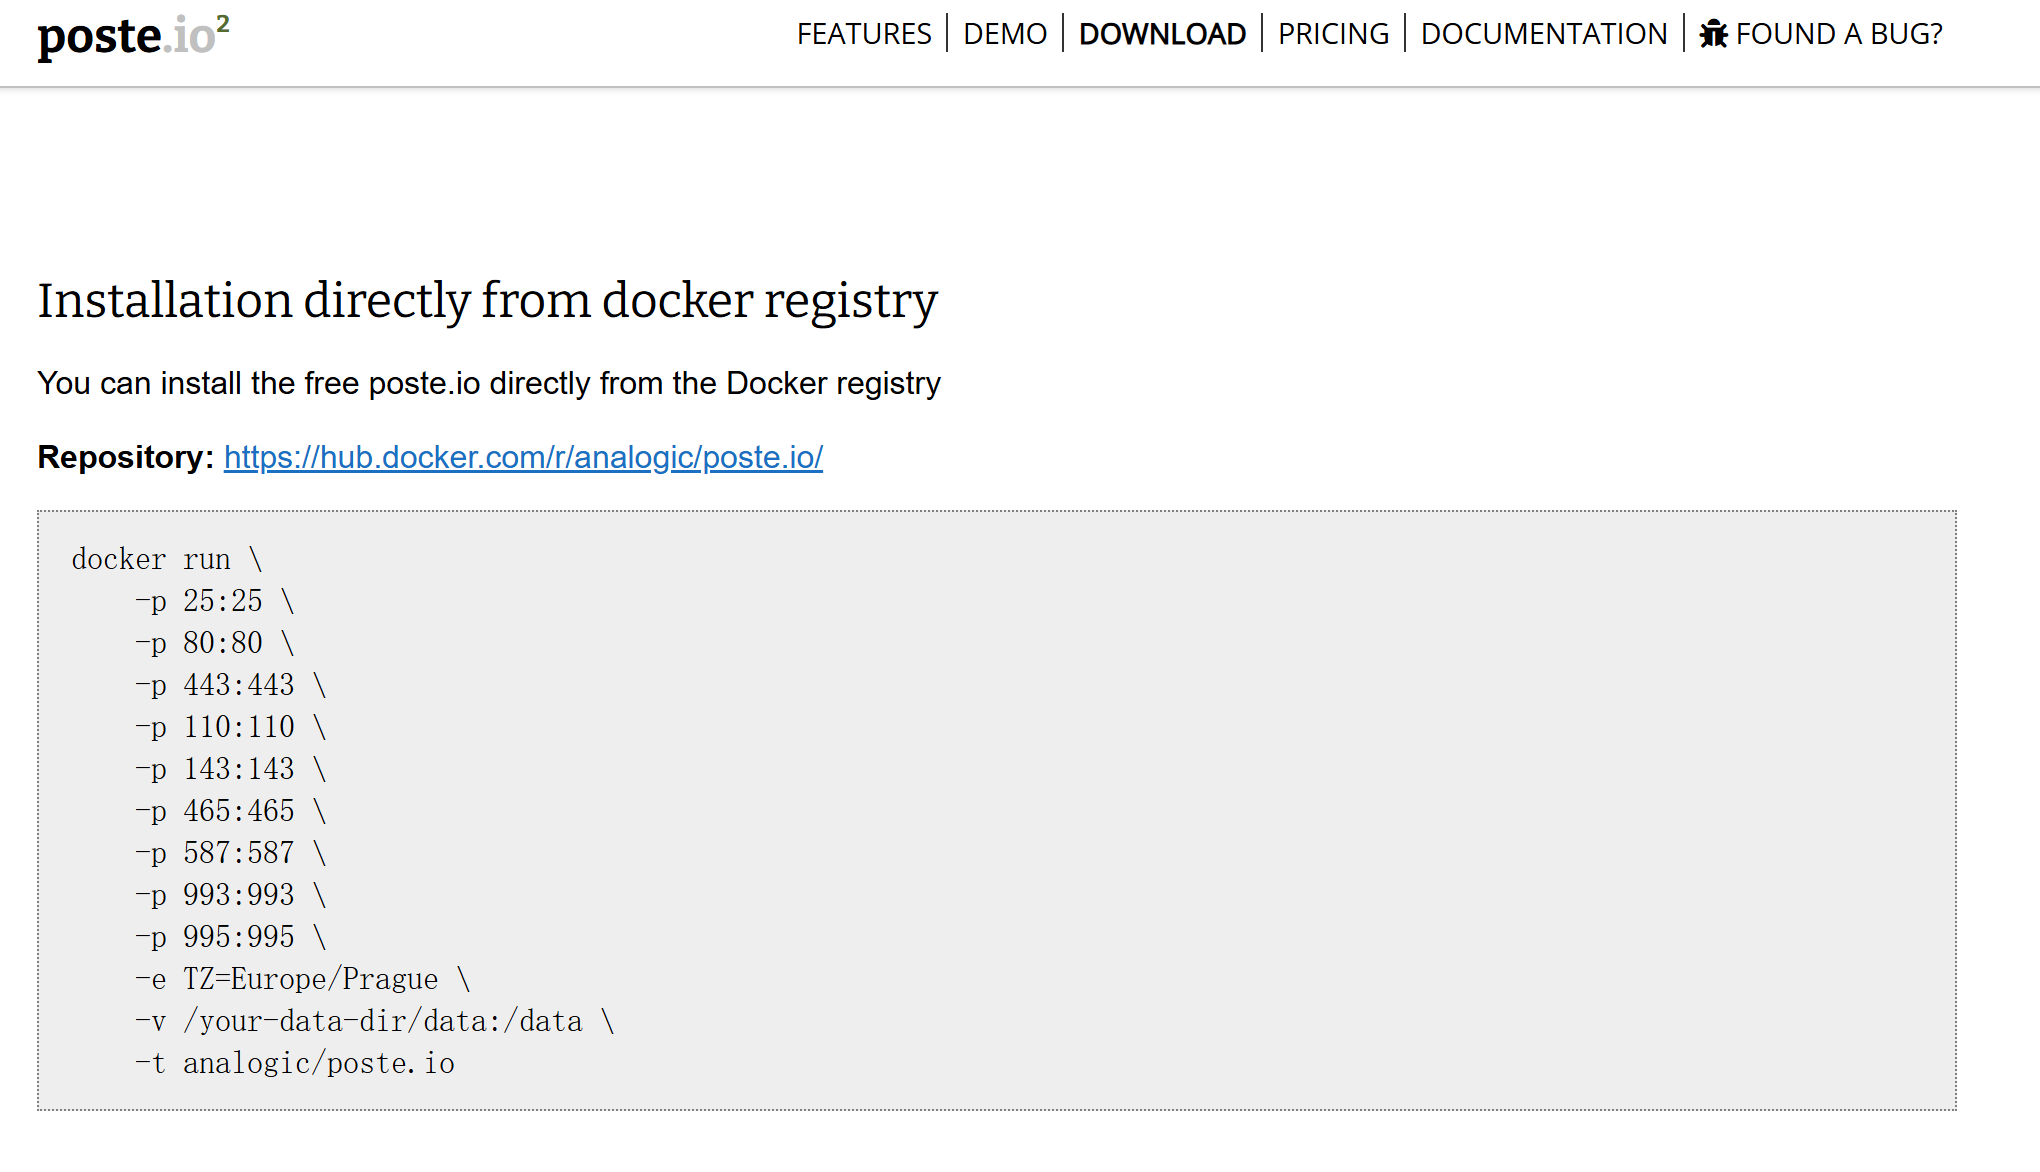This screenshot has width=2040, height=1172.
Task: Open the Documentation page
Action: (1544, 34)
